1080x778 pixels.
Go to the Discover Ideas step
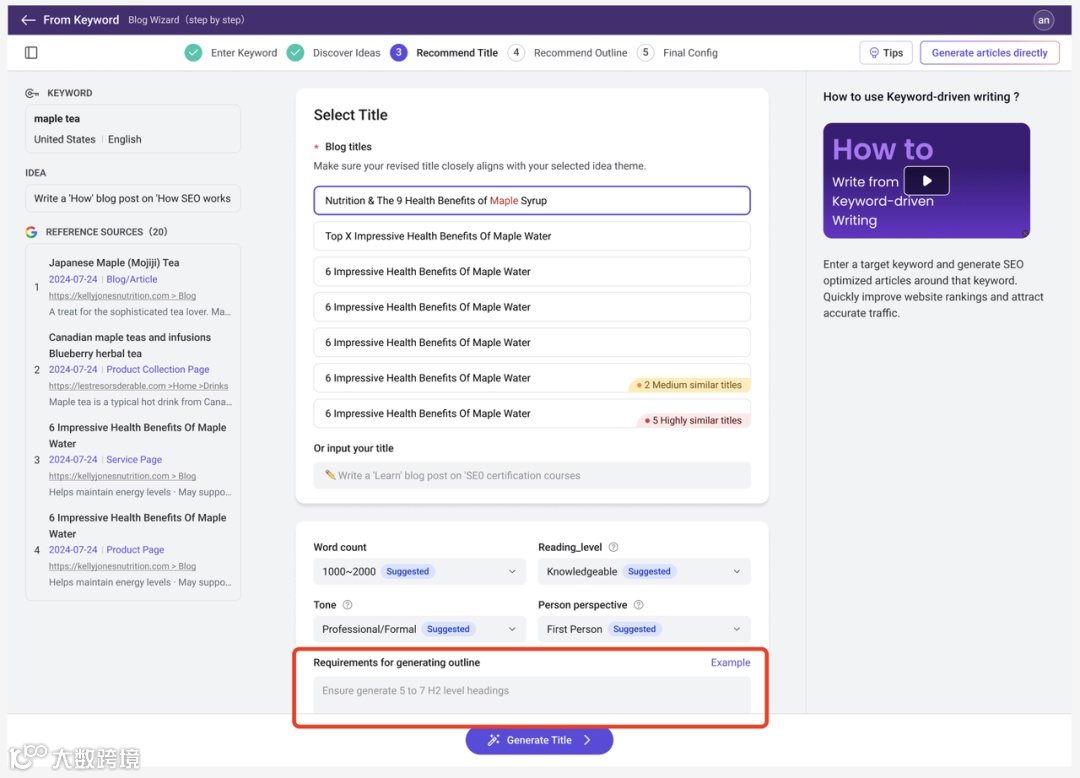[x=346, y=53]
